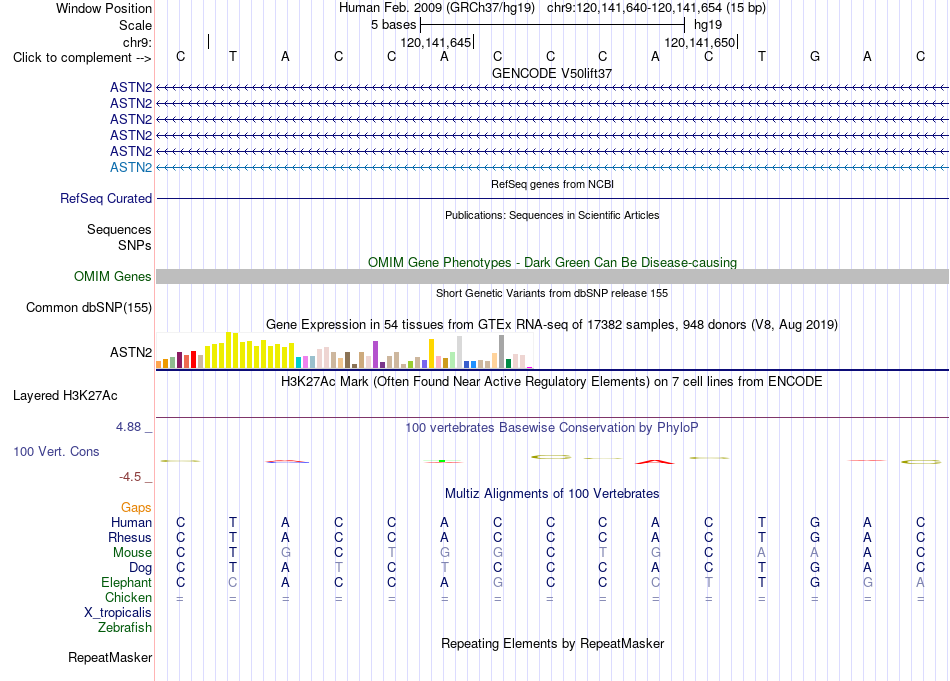Image resolution: width=950 pixels, height=681 pixels.
Task: Open GENCODE V50lift37 track title
Action: click(552, 73)
